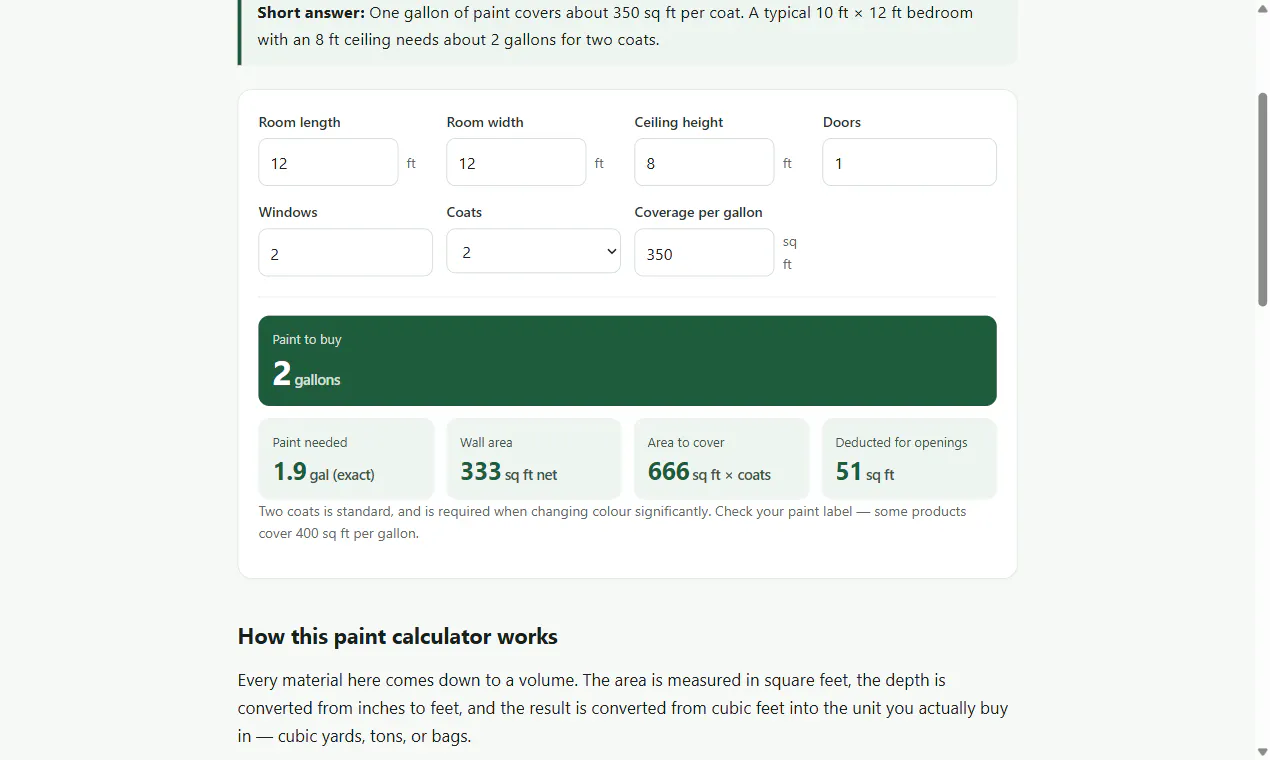Viewport: 1270px width, 760px height.
Task: Click the page scrollbar thumb
Action: 1262,198
